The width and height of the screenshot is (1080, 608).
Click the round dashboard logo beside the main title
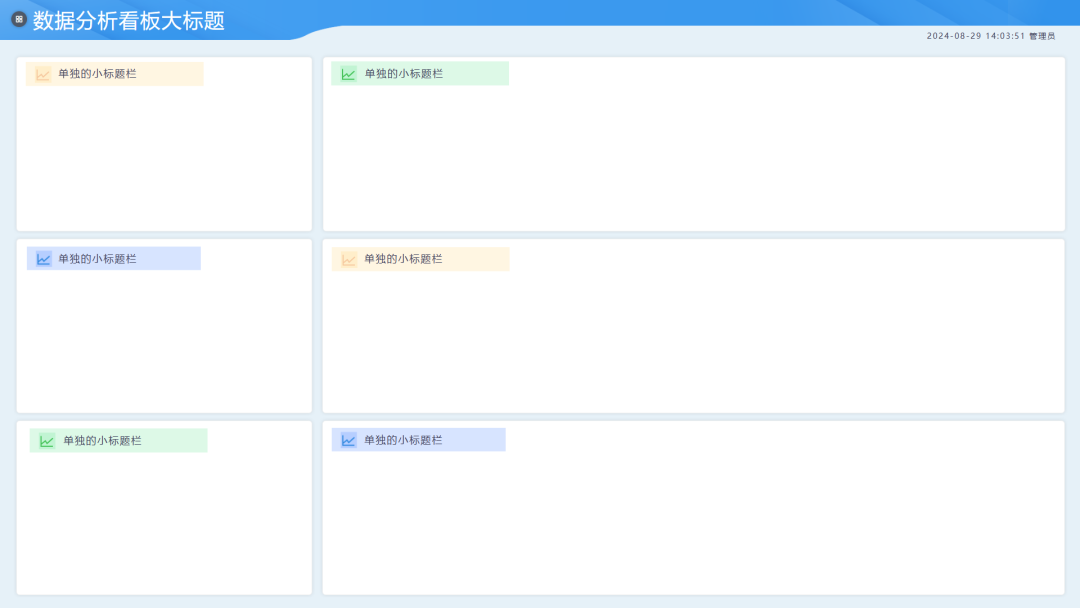point(19,19)
